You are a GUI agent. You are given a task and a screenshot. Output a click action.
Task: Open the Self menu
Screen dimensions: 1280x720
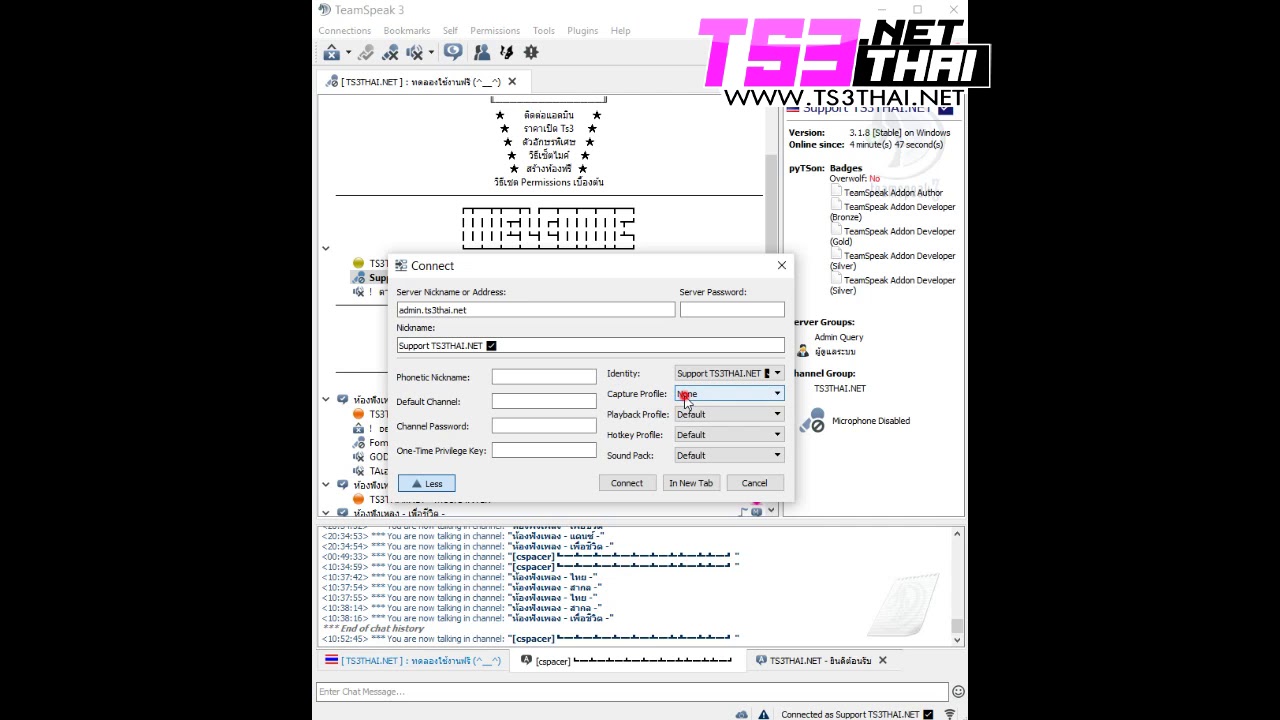pos(450,31)
